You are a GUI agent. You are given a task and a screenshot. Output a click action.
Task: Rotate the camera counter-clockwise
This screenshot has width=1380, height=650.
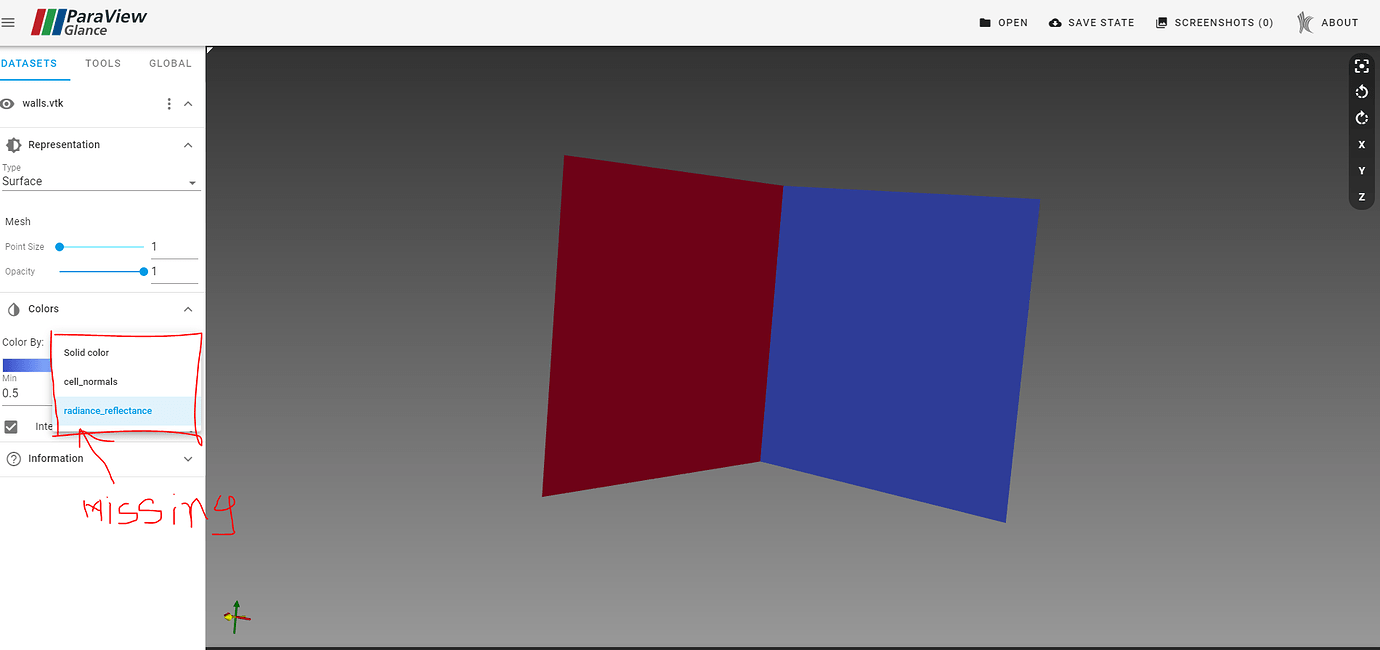tap(1361, 92)
